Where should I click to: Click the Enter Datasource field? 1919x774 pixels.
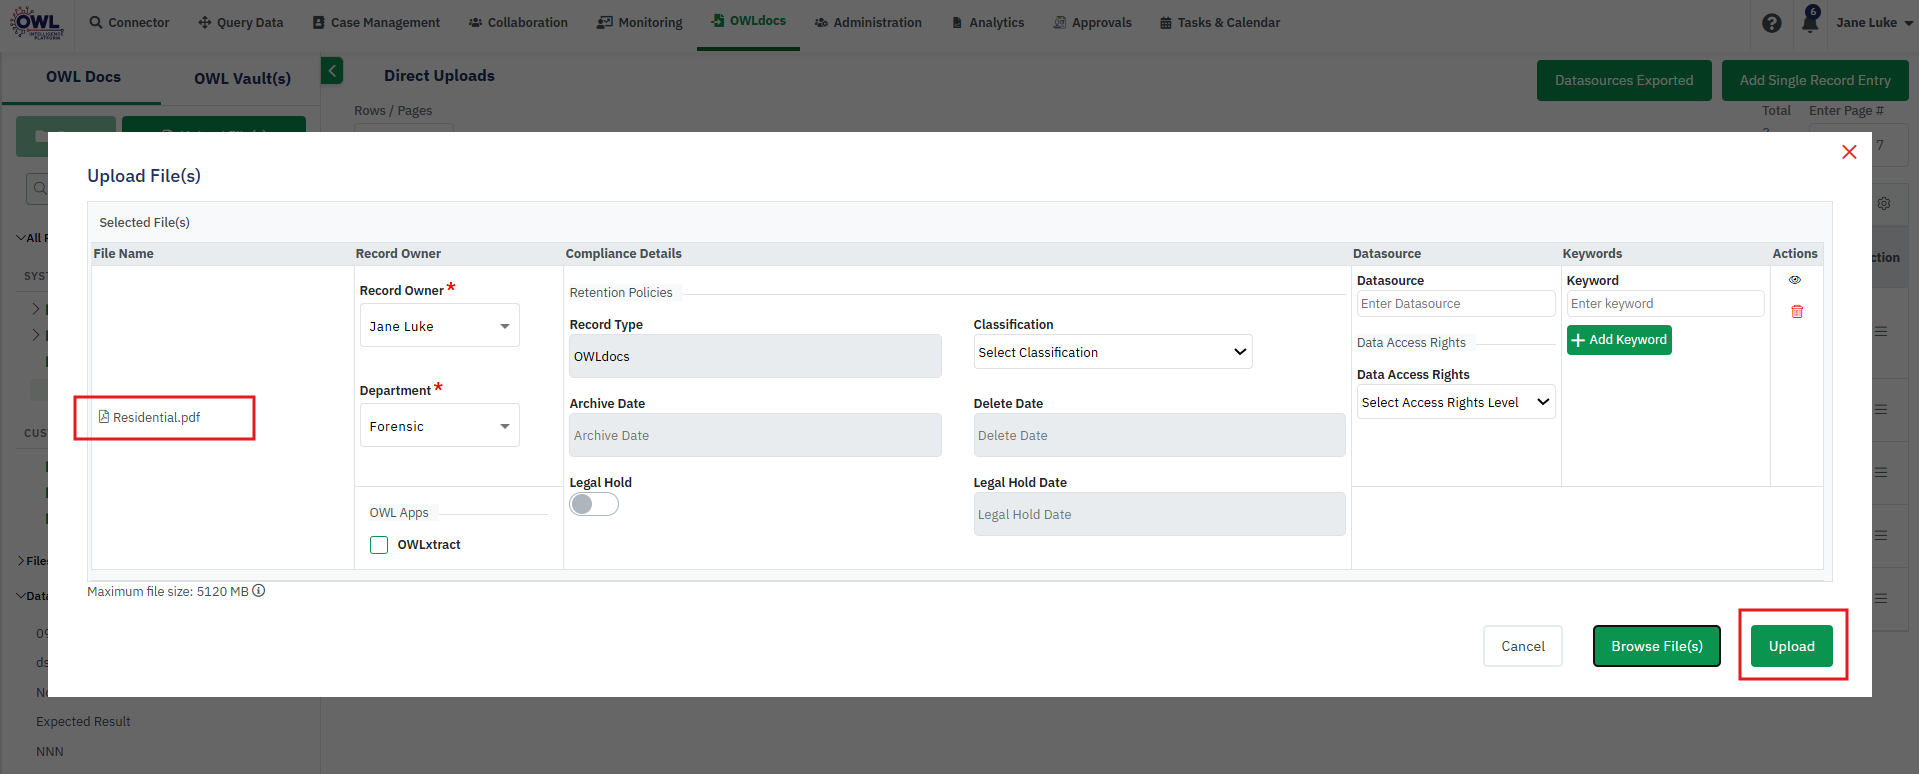(x=1456, y=304)
